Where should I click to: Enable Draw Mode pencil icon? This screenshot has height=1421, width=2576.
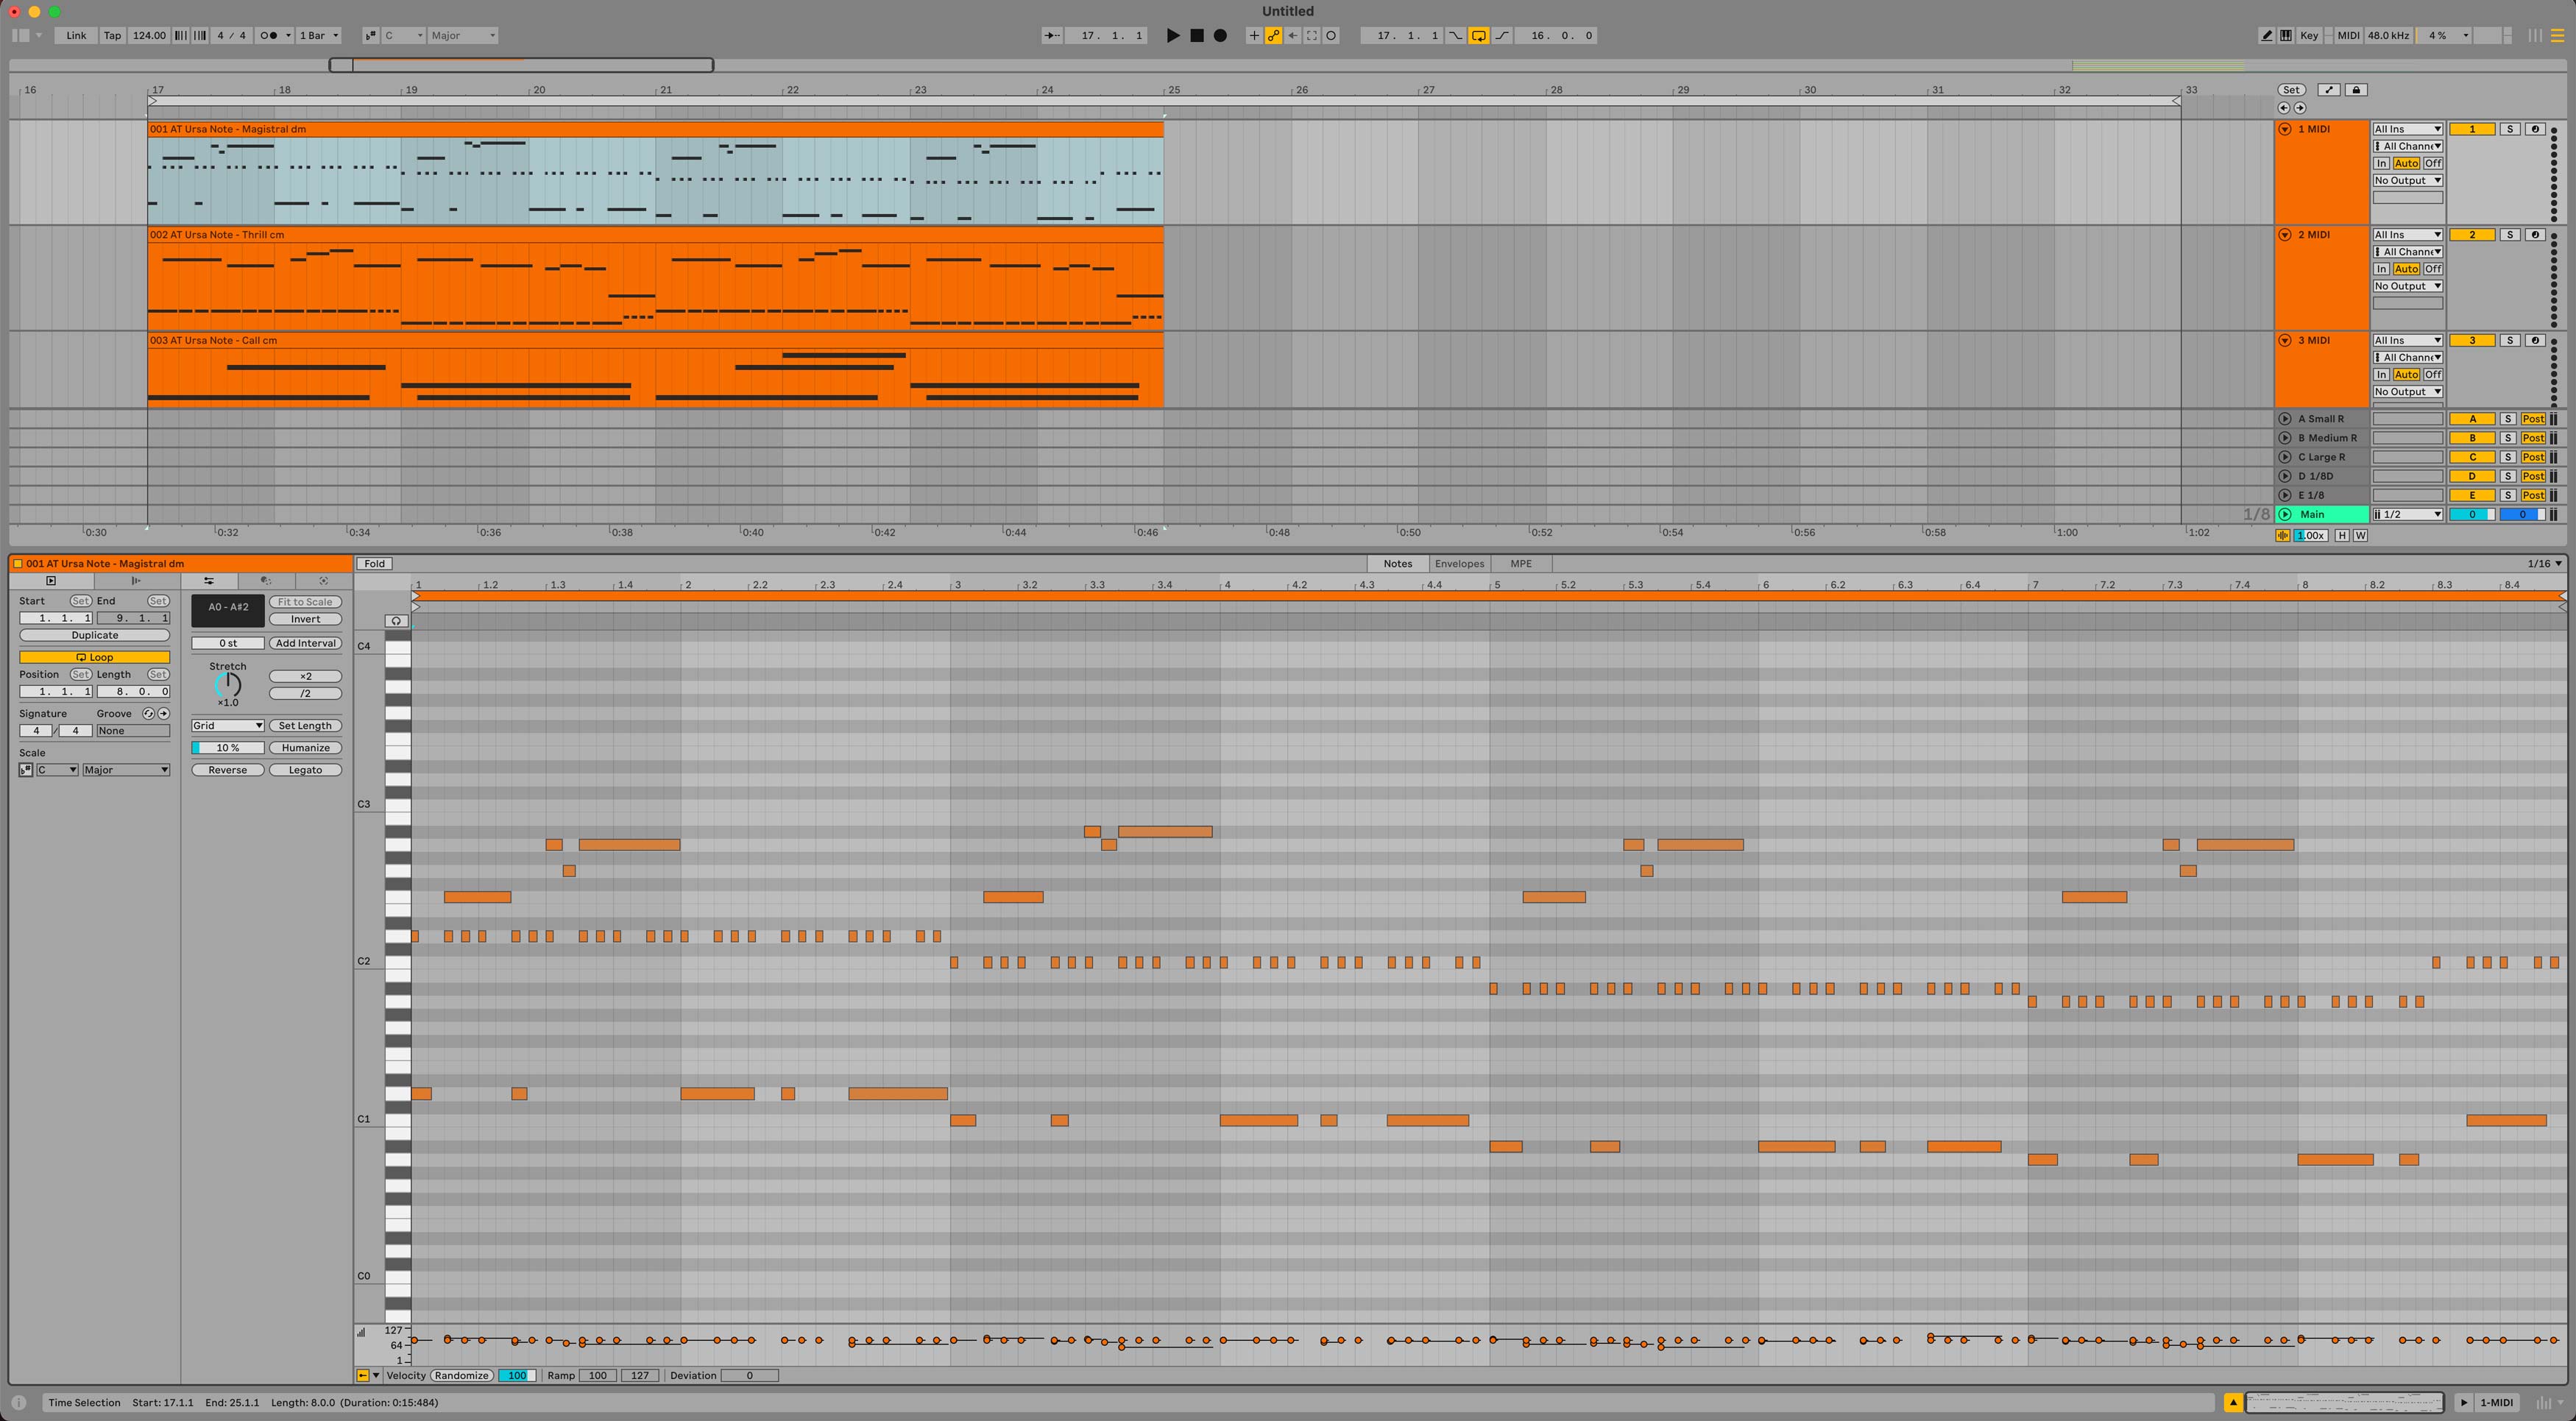[x=2266, y=35]
